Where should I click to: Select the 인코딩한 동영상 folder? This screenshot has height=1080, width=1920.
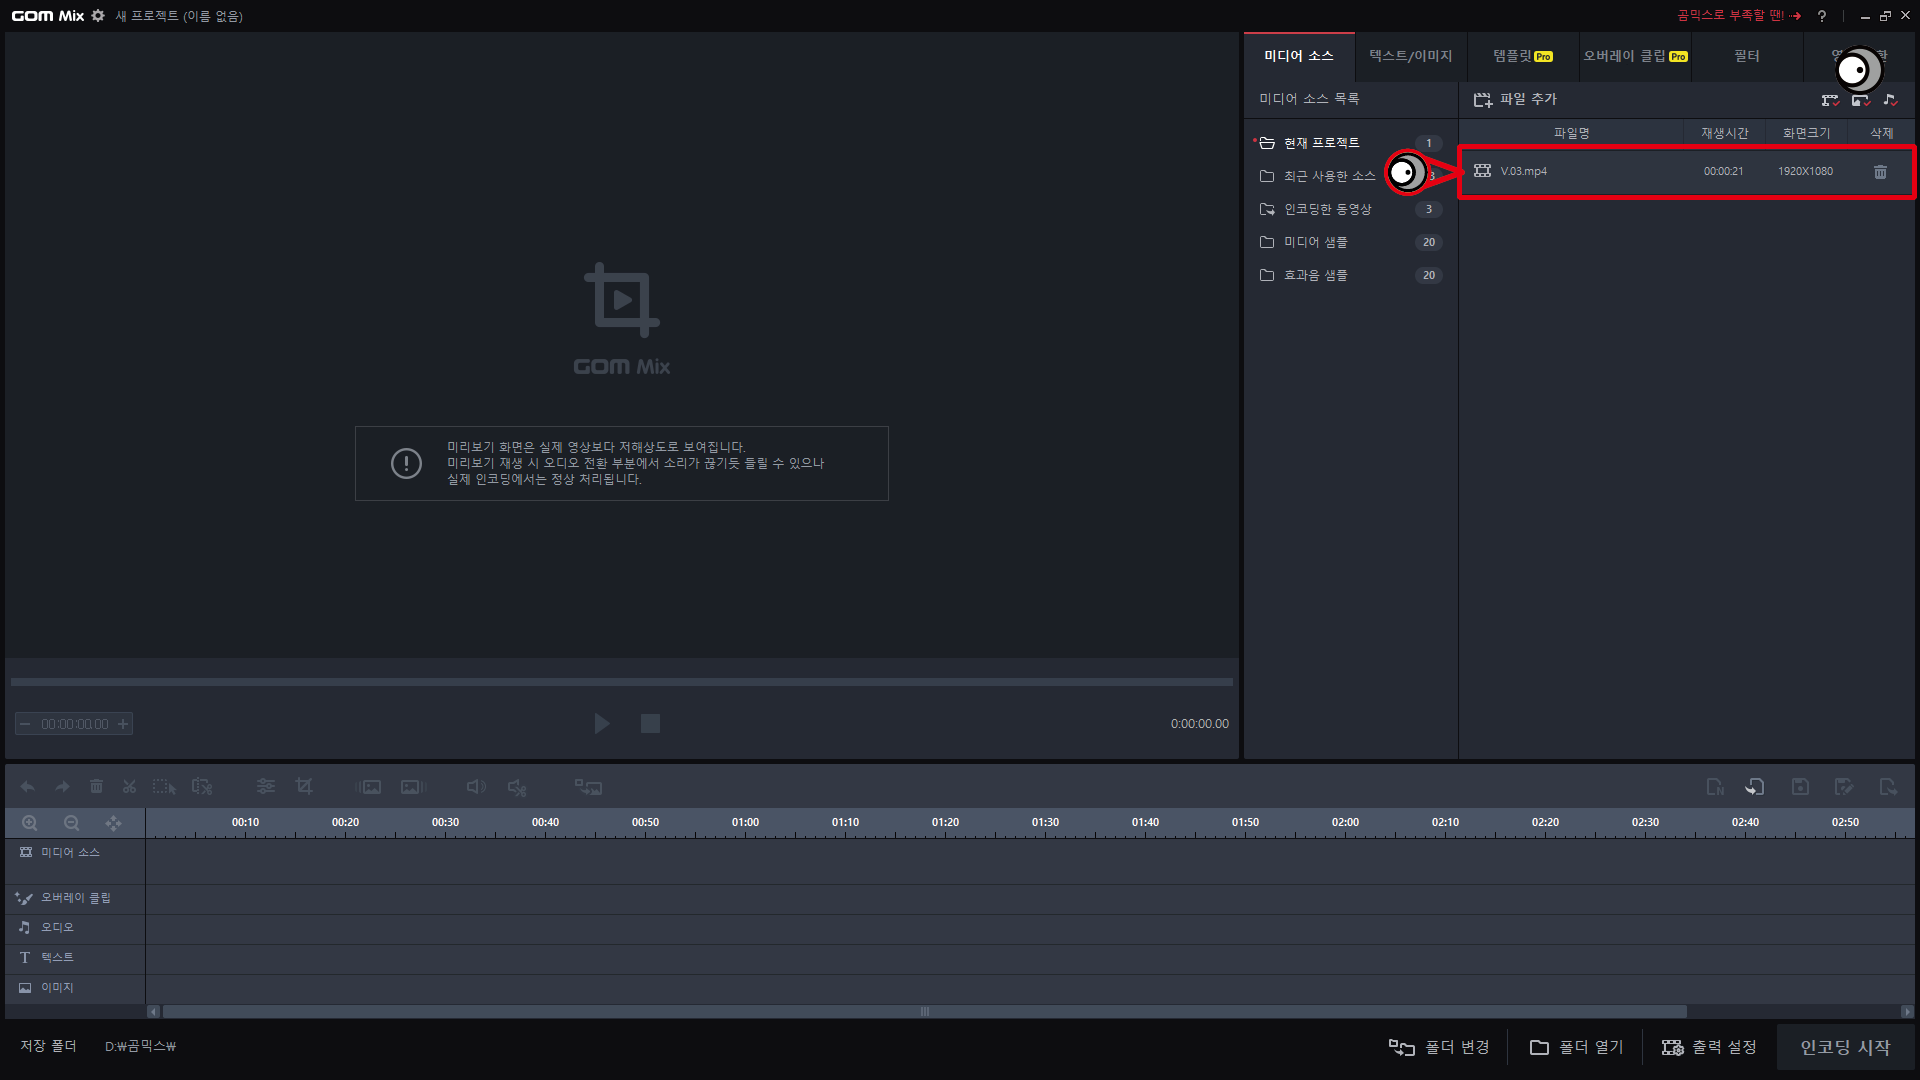pos(1327,209)
